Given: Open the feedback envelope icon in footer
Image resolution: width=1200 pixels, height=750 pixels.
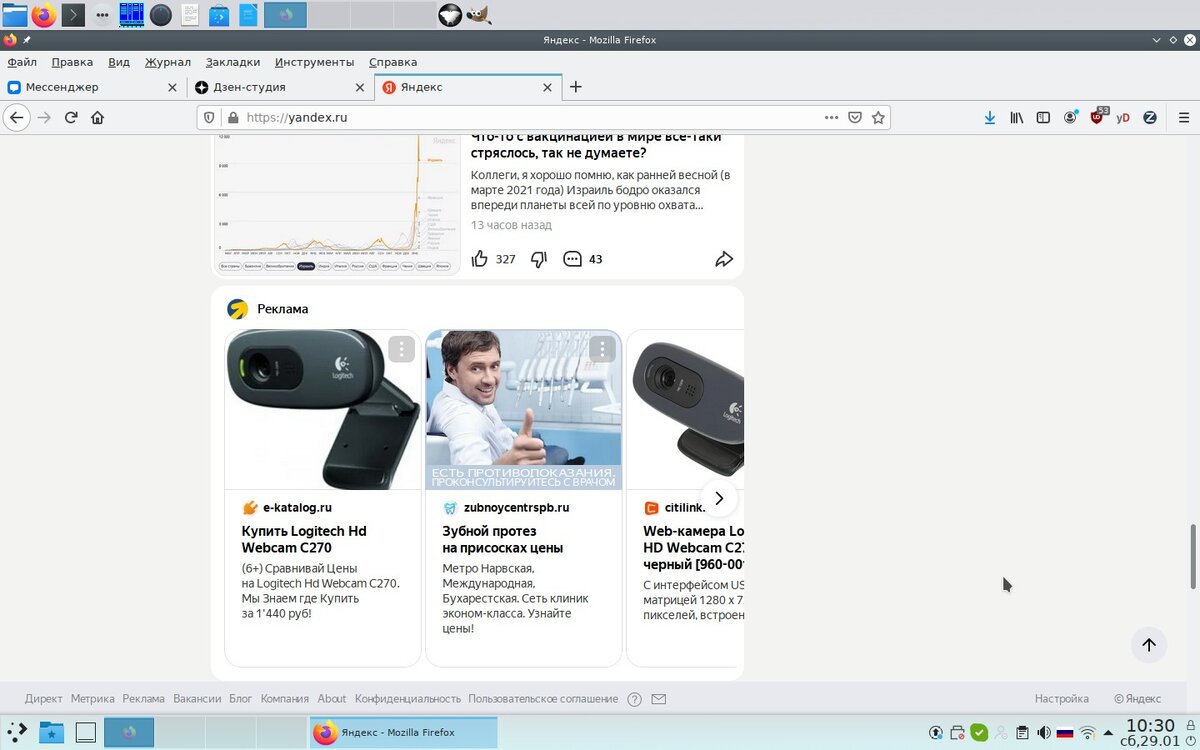Looking at the screenshot, I should pos(658,699).
